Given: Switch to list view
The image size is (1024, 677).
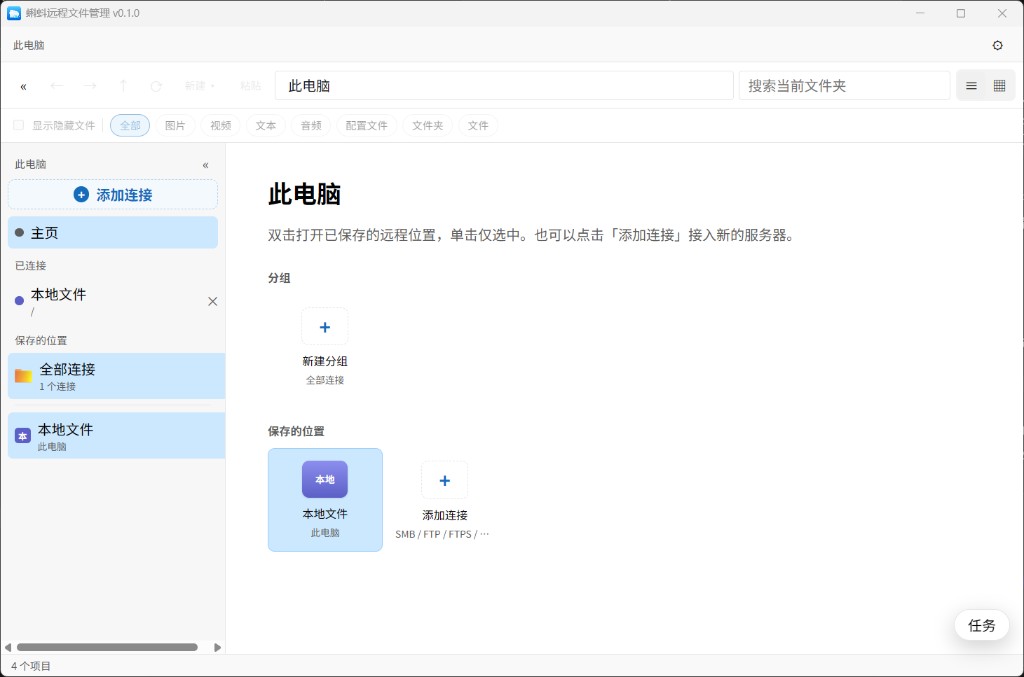Looking at the screenshot, I should (971, 86).
